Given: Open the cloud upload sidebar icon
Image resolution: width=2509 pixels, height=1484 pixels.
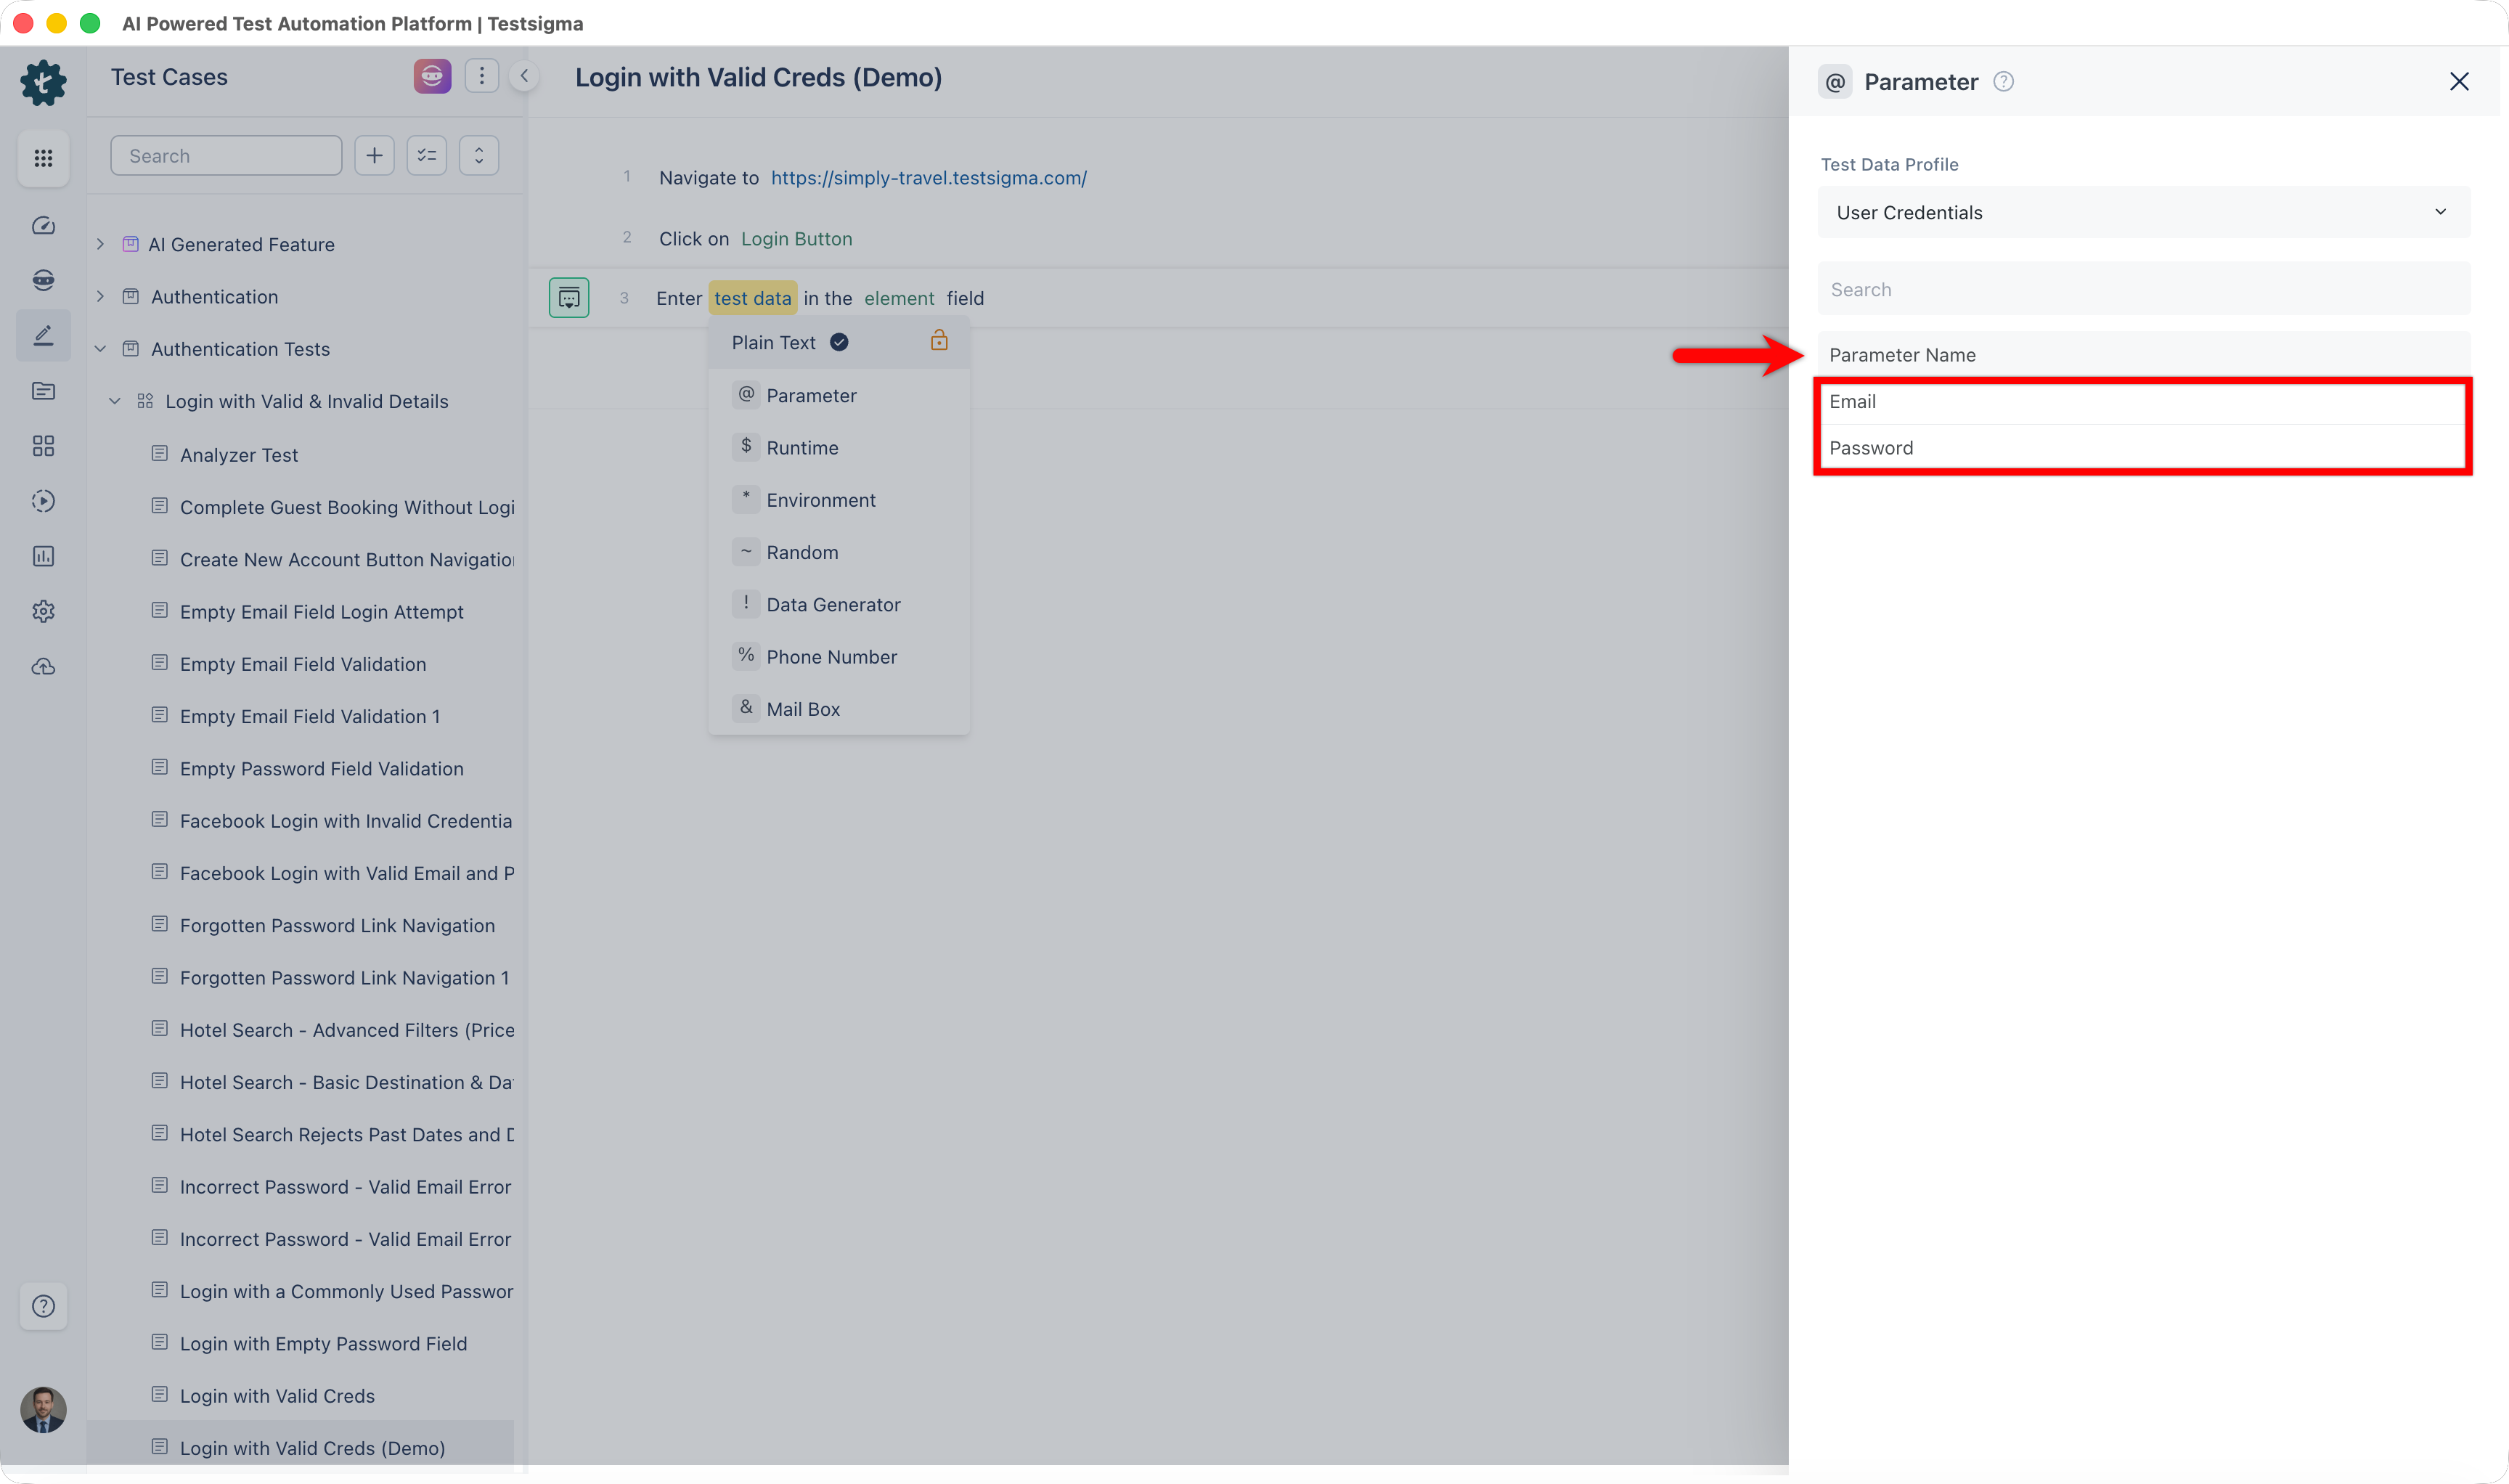Looking at the screenshot, I should 43,666.
